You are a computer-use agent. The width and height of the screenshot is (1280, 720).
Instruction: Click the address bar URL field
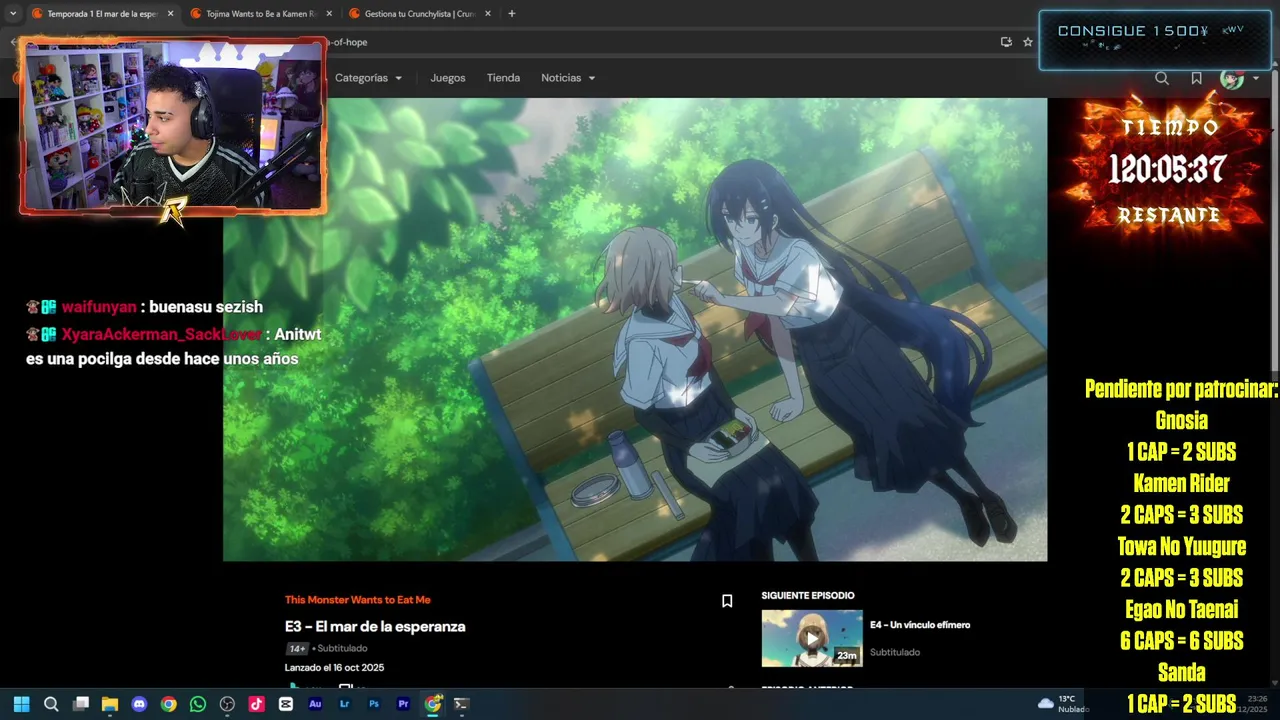660,42
